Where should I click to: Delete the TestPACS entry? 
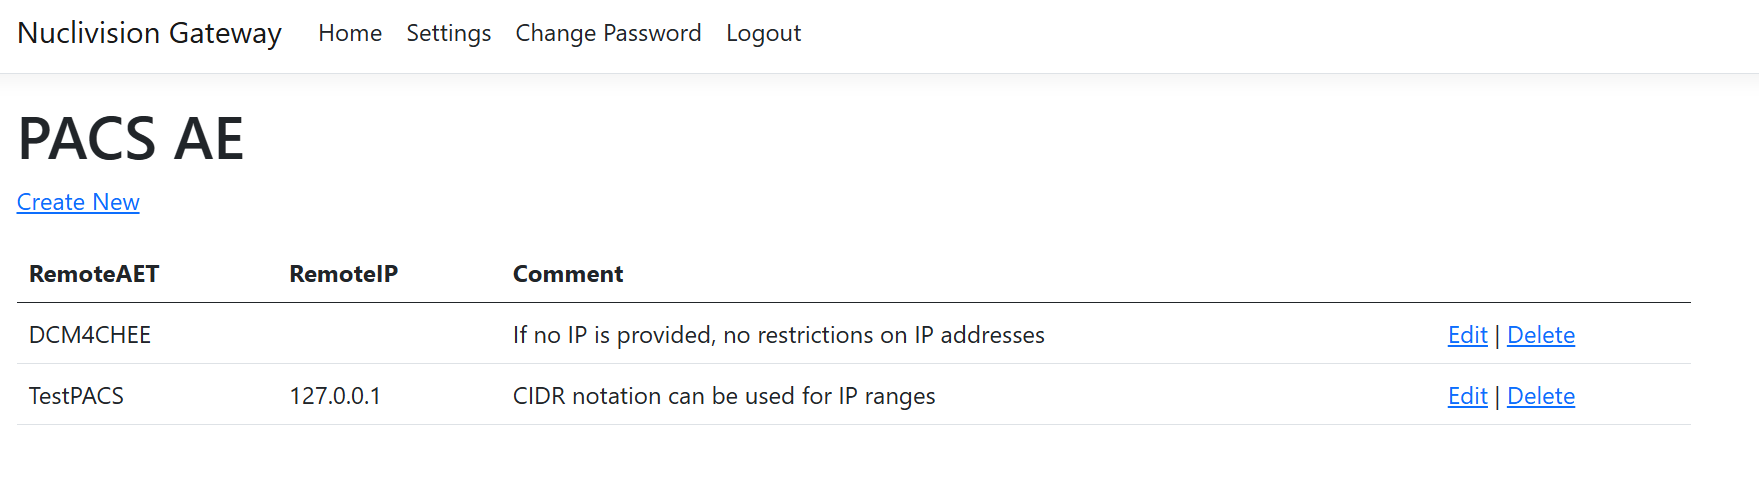tap(1540, 396)
